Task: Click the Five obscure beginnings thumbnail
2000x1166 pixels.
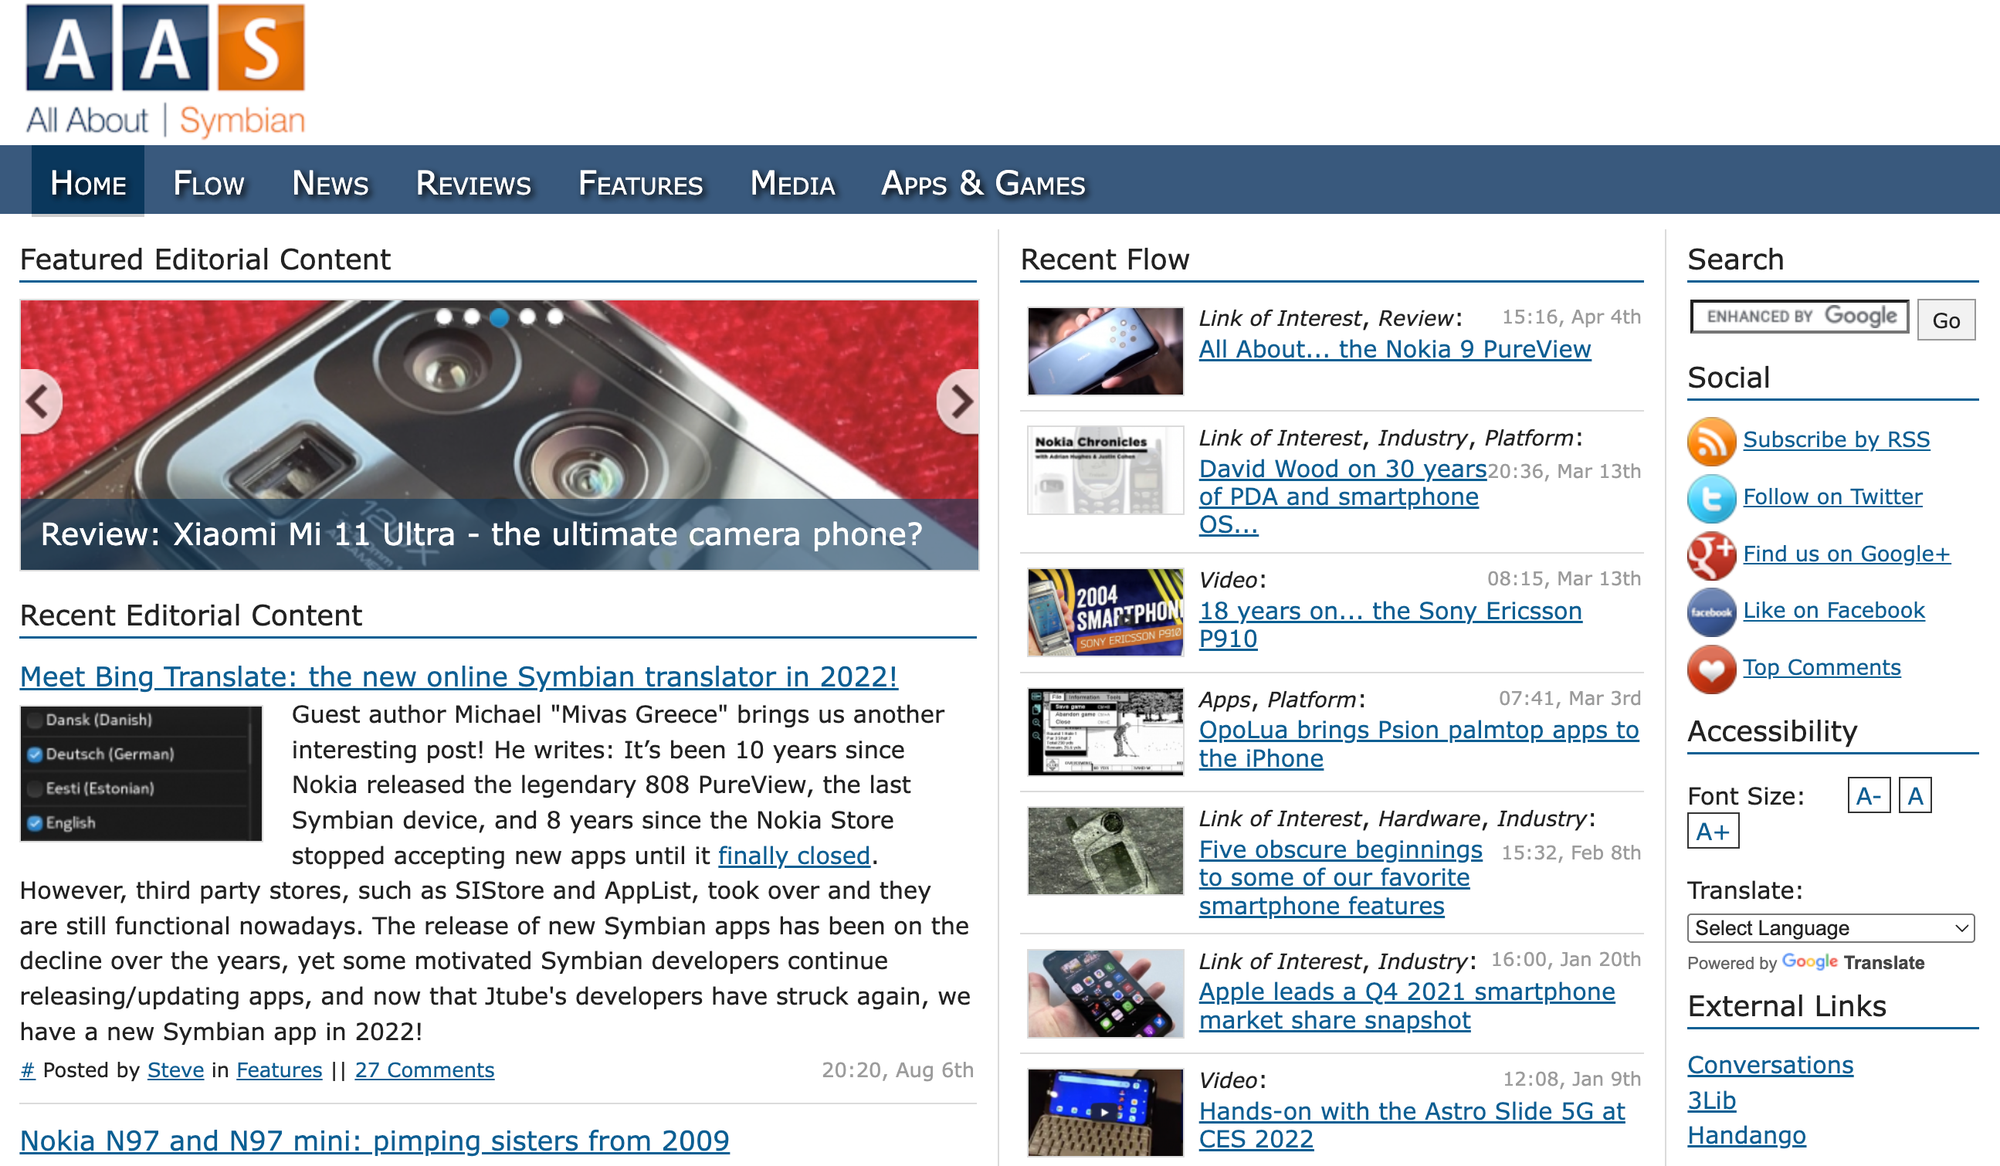Action: point(1105,851)
